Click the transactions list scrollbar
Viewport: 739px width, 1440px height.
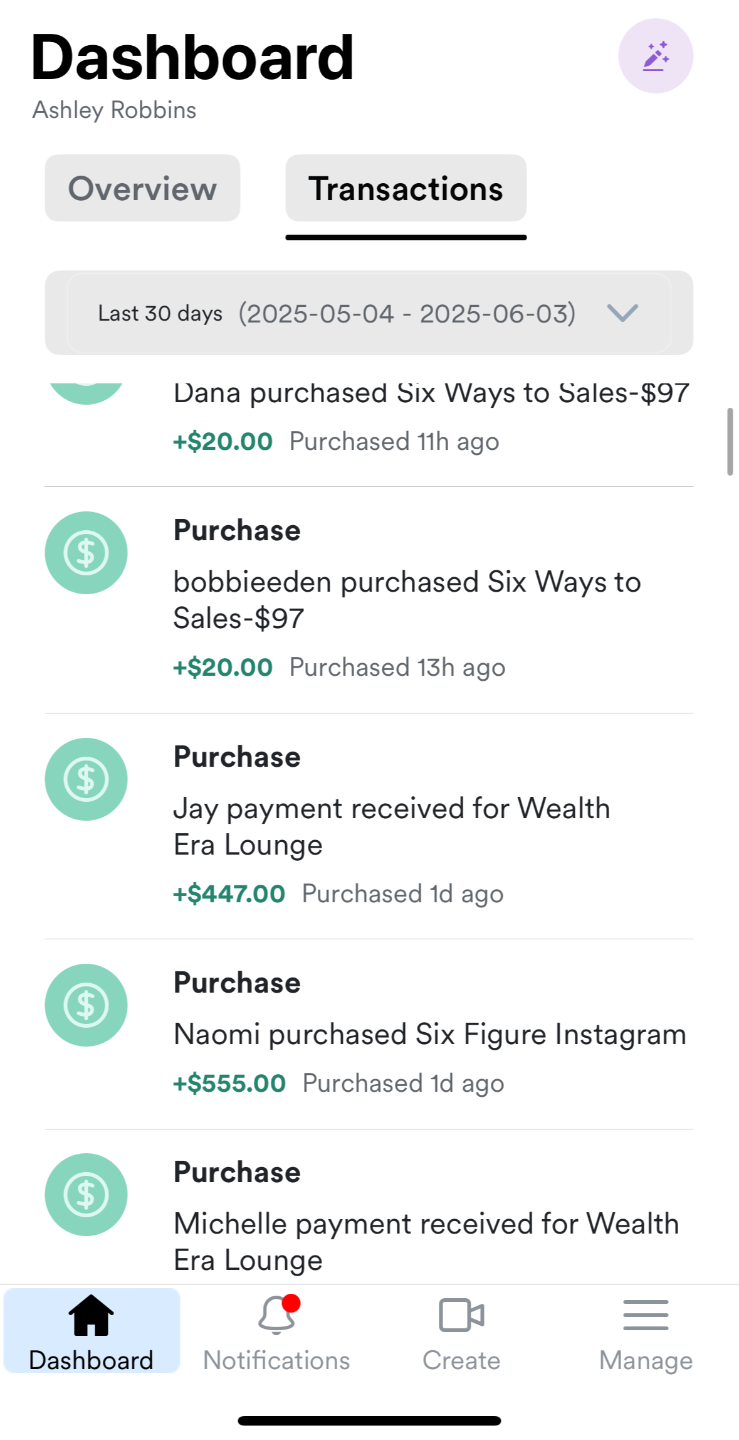(x=730, y=441)
